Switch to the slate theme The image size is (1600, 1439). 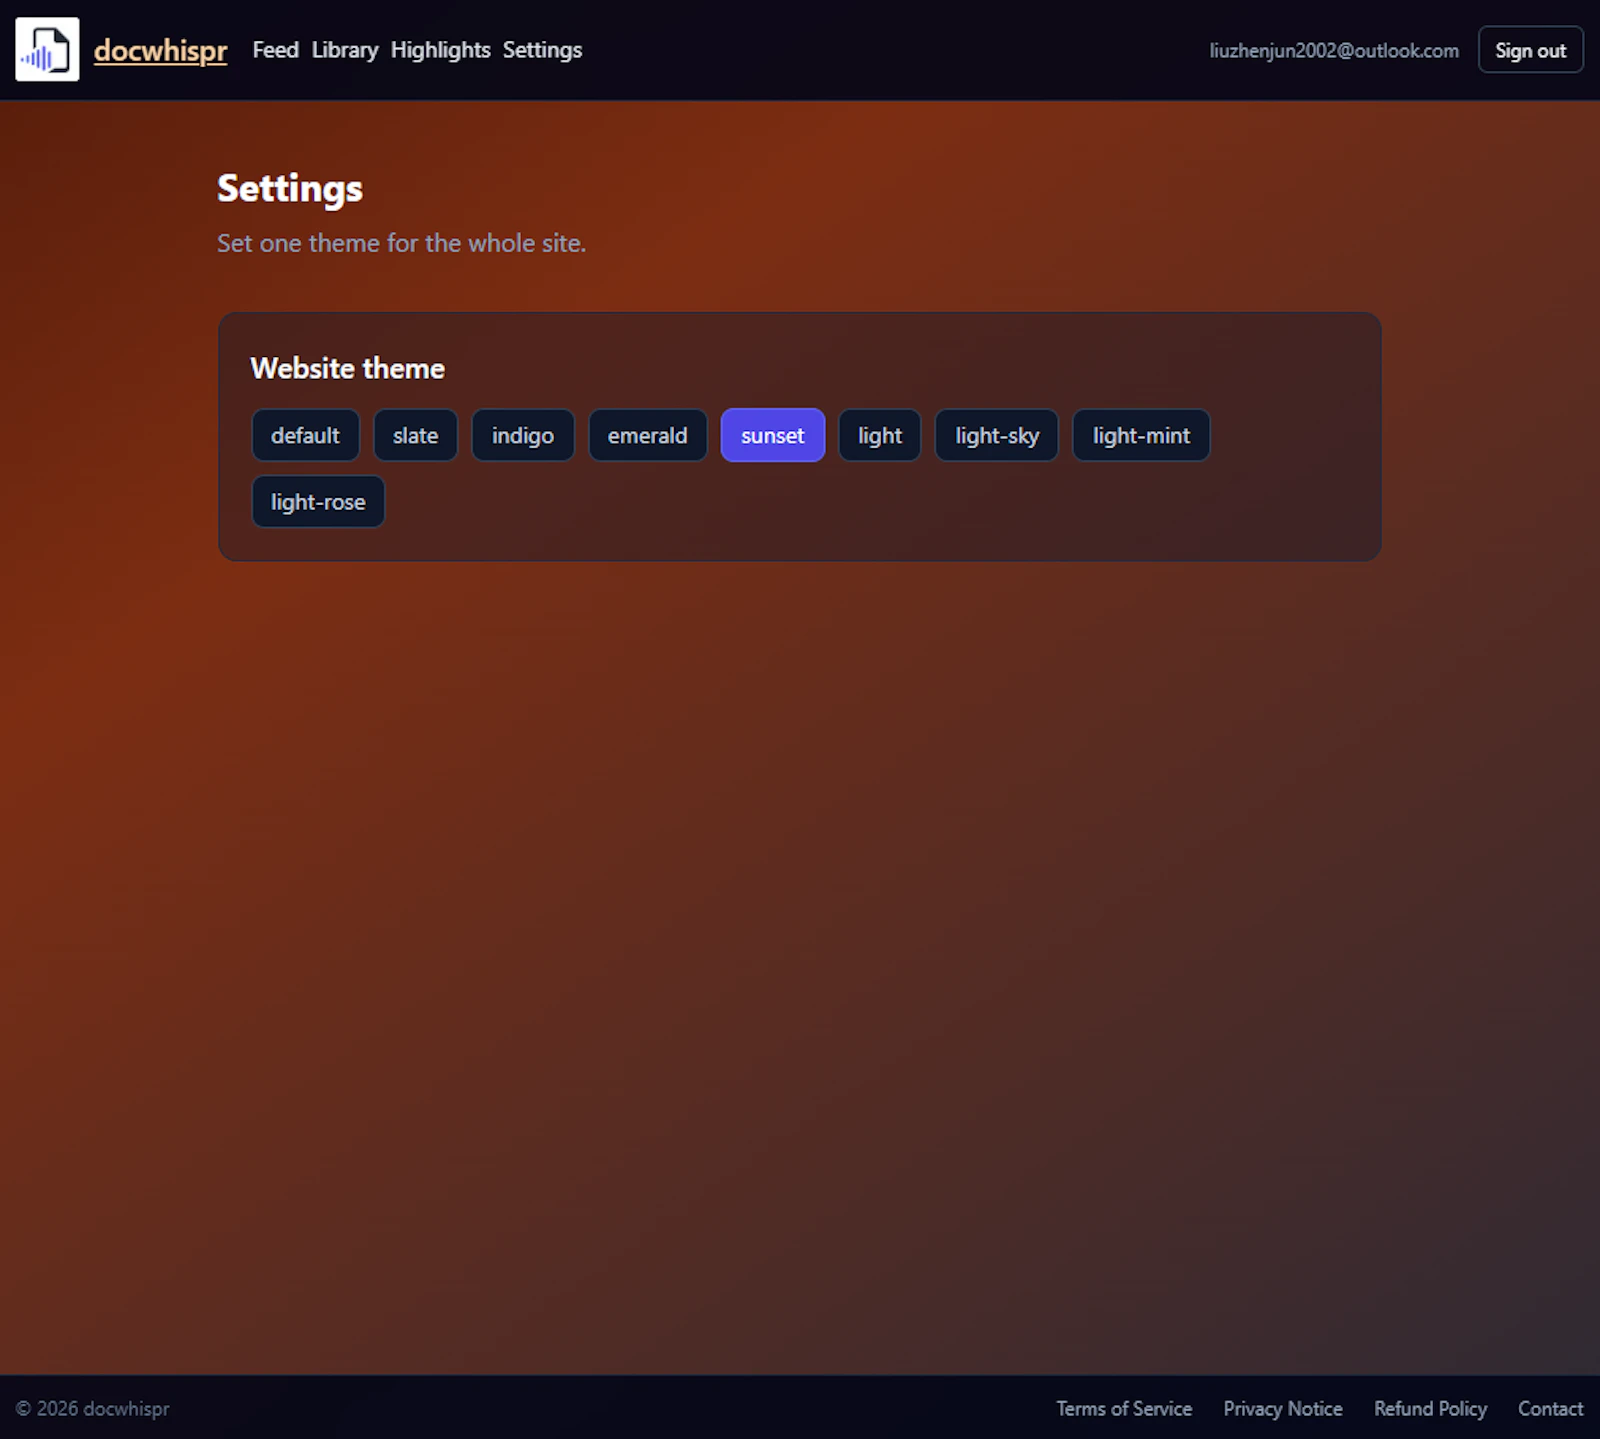415,435
